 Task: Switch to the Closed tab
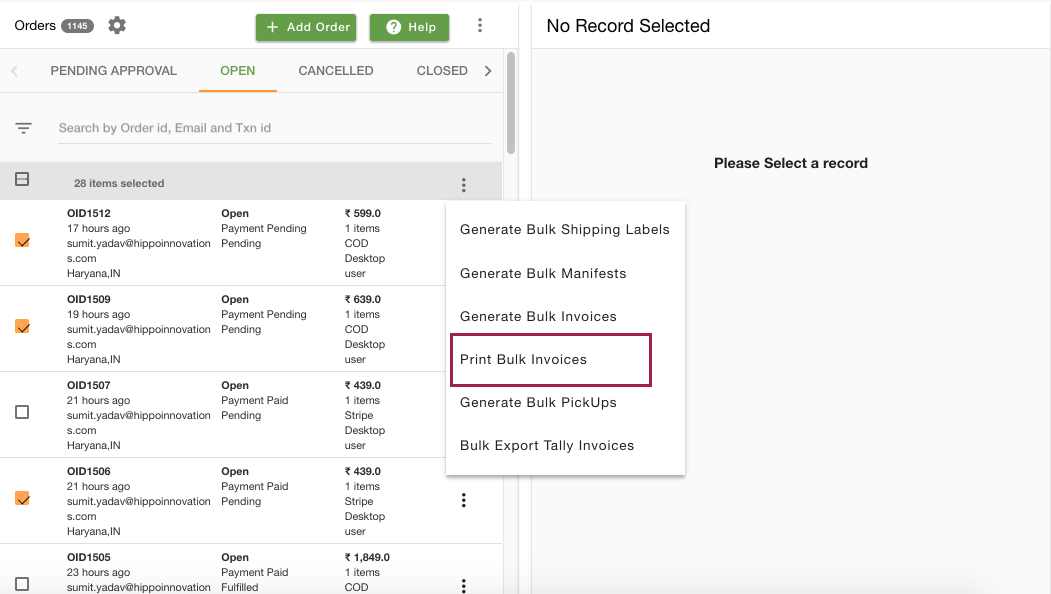pyautogui.click(x=442, y=70)
